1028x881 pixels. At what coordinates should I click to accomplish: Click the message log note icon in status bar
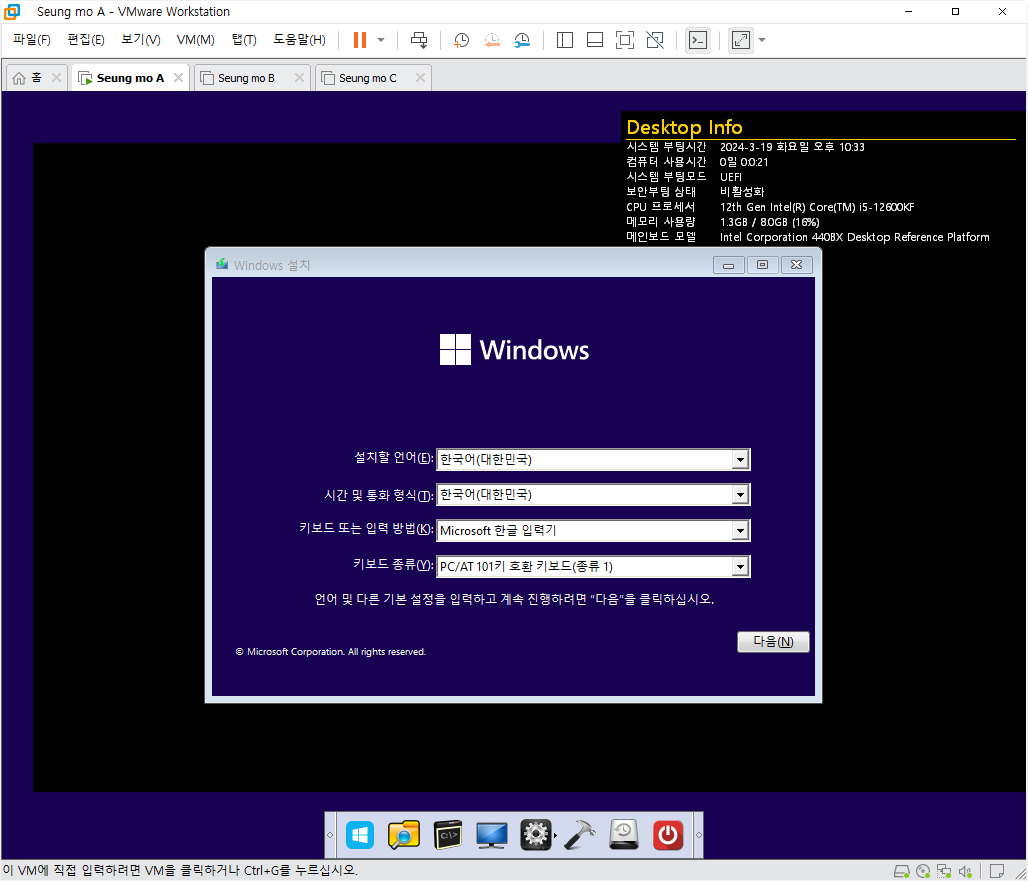997,871
